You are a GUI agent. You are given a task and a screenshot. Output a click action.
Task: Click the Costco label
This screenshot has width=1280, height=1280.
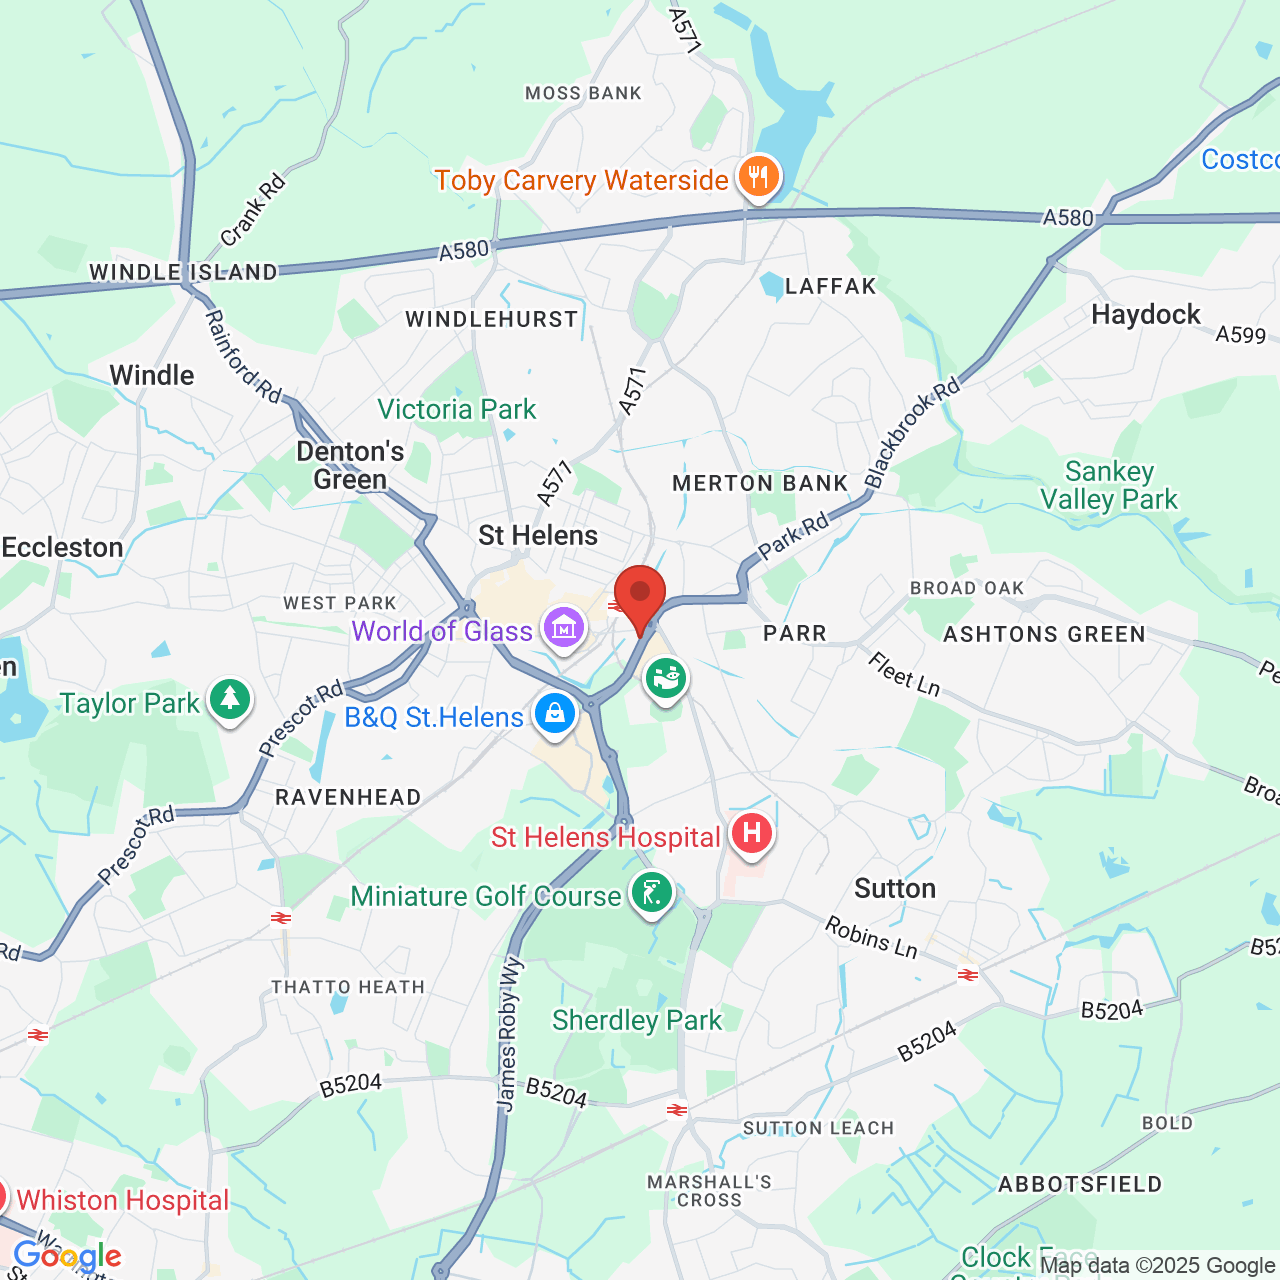(x=1240, y=159)
